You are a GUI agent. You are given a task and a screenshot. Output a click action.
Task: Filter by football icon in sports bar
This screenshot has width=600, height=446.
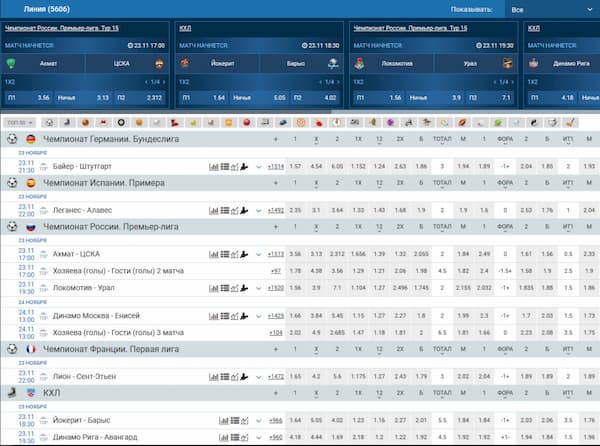coord(49,122)
